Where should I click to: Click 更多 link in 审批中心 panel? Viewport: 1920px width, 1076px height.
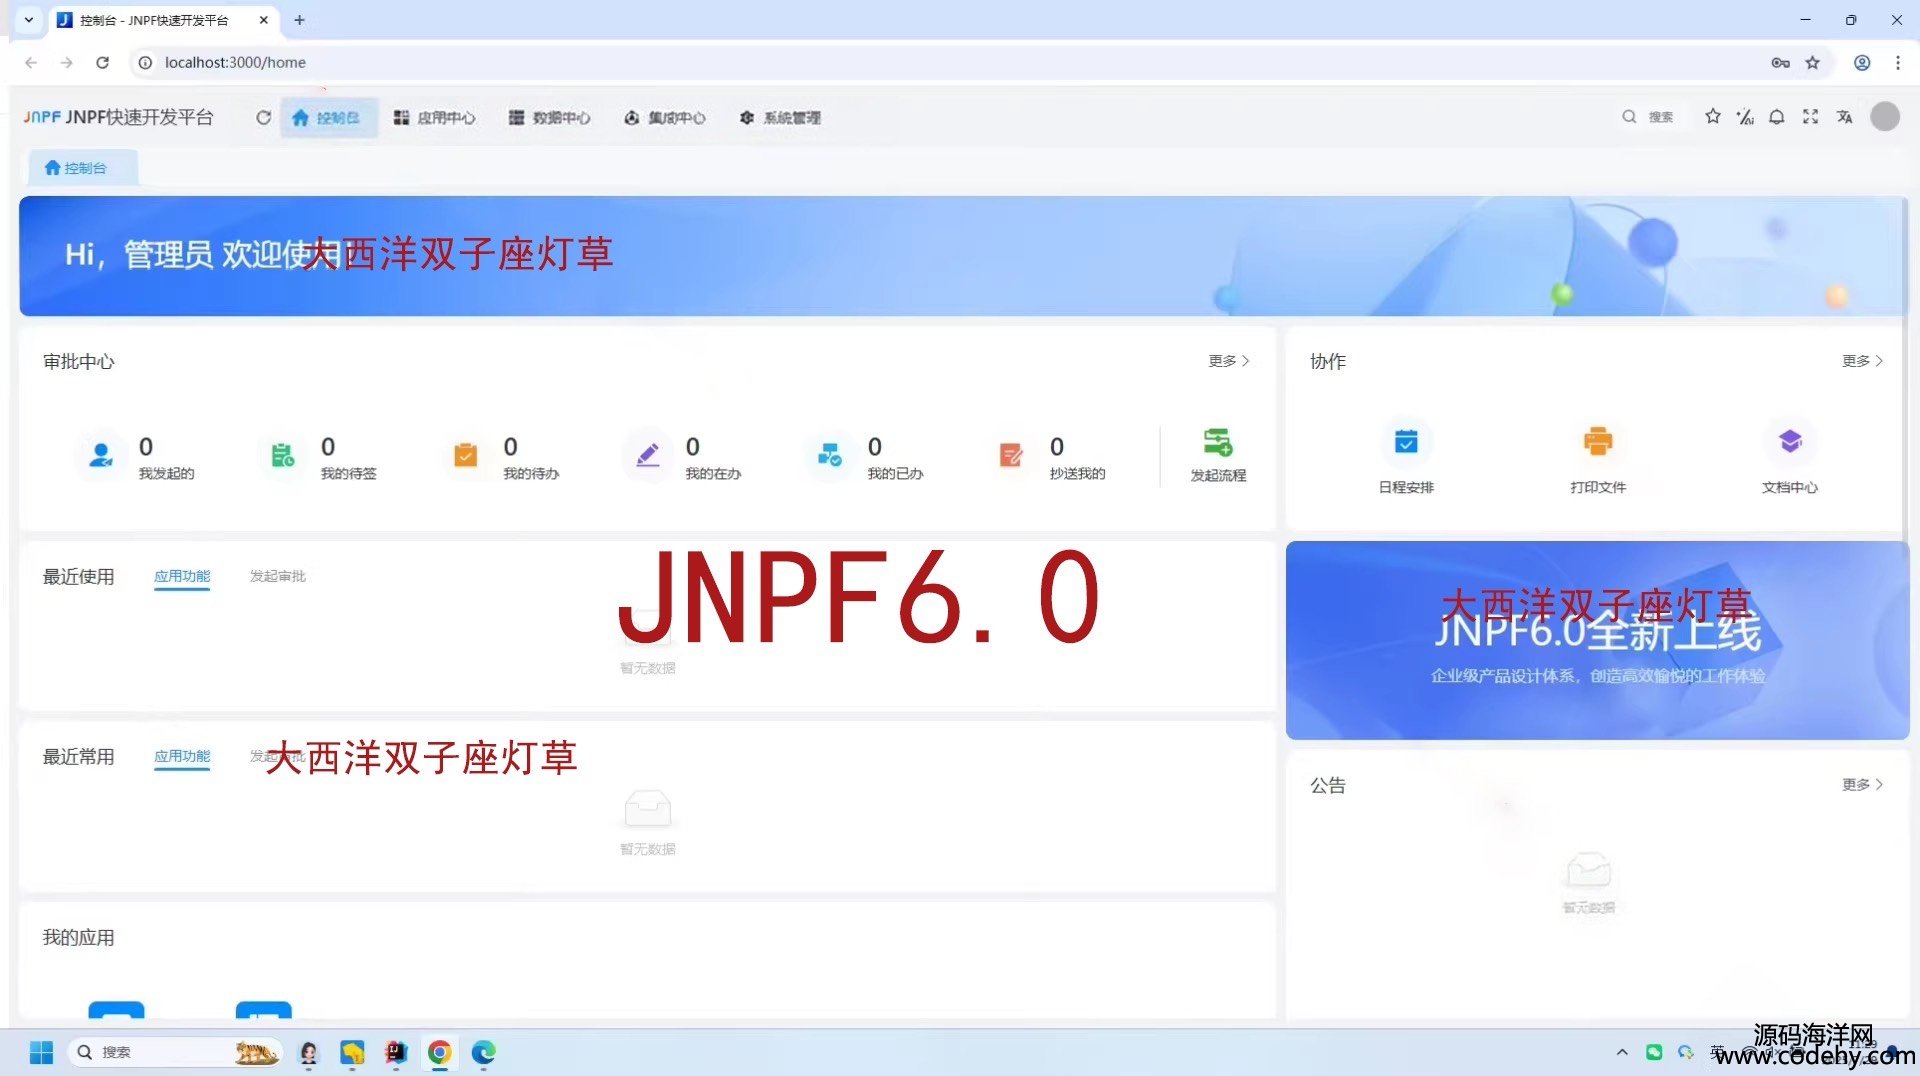coord(1229,361)
